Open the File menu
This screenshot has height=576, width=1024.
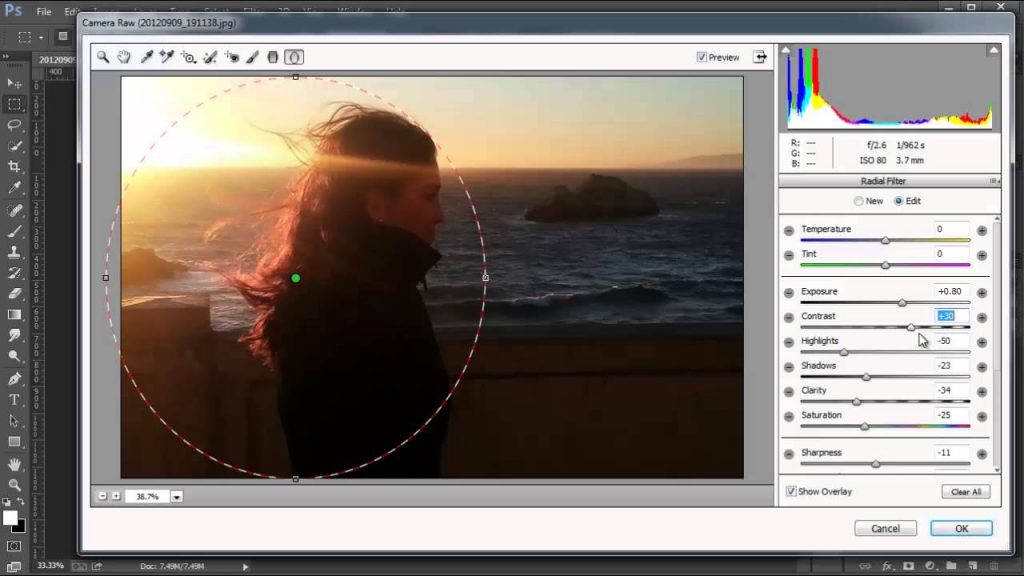pos(43,12)
